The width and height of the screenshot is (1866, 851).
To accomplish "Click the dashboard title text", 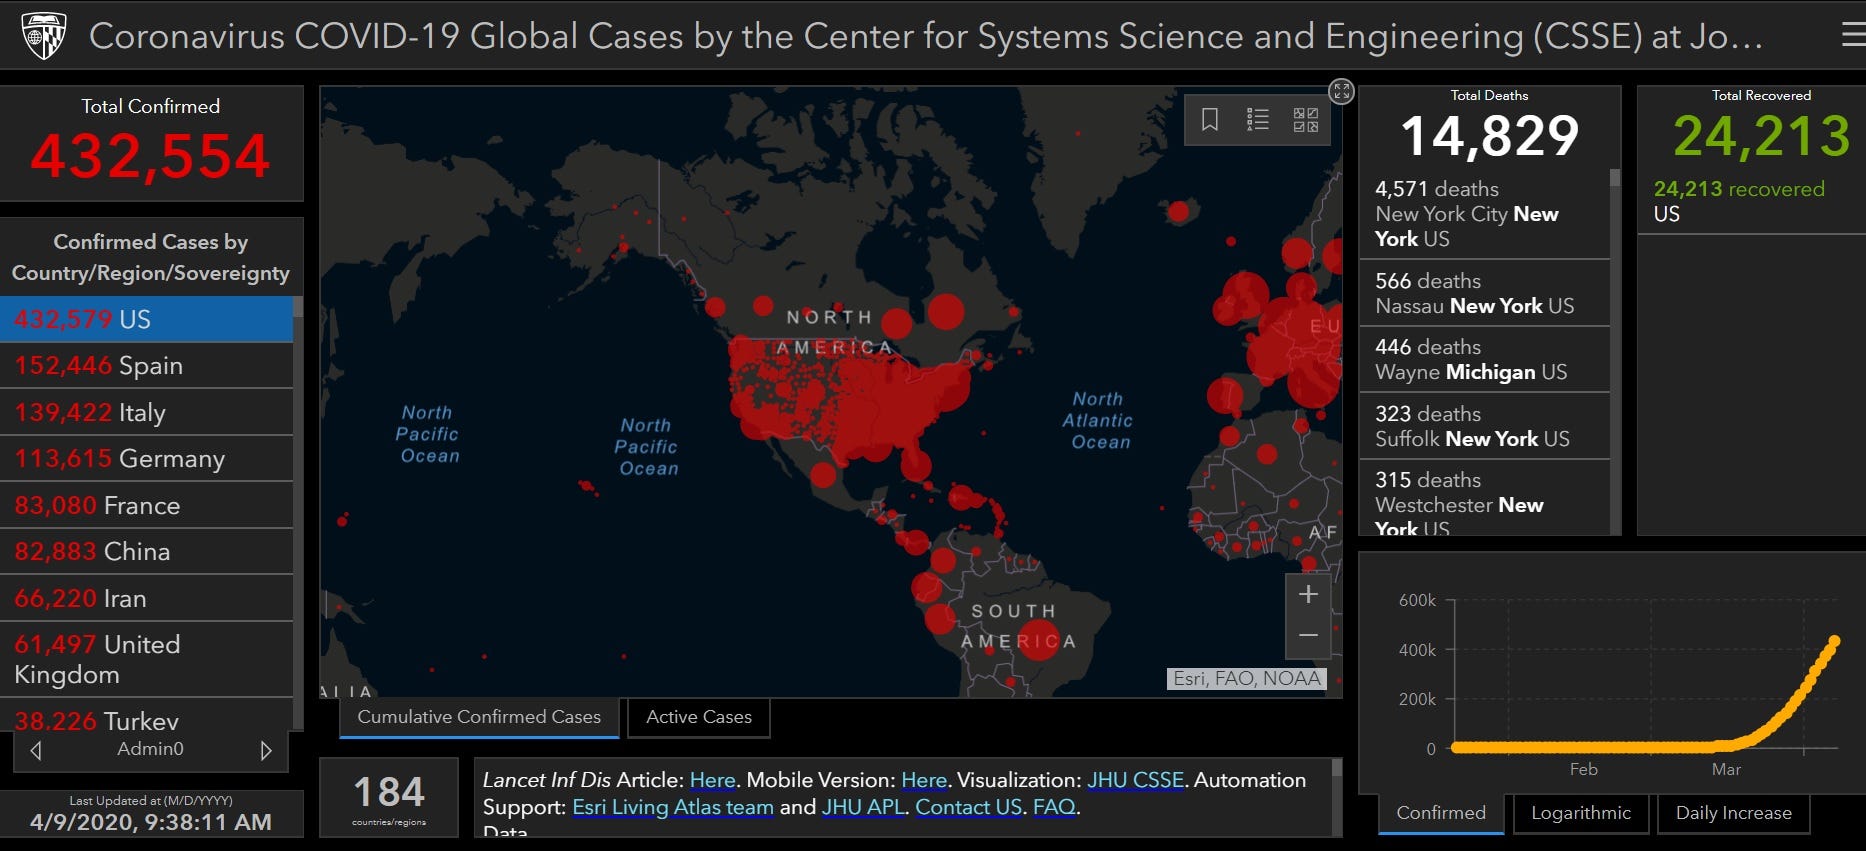I will (926, 36).
